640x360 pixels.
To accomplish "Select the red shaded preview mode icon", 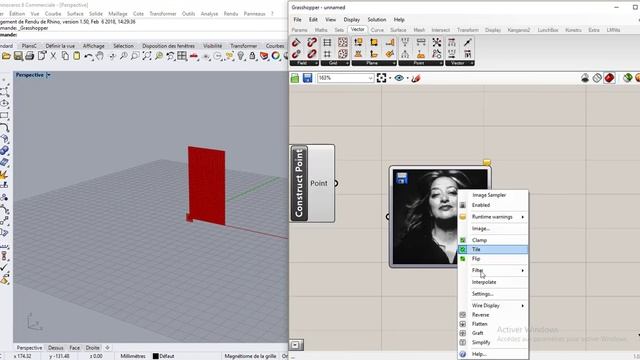I will pos(609,78).
